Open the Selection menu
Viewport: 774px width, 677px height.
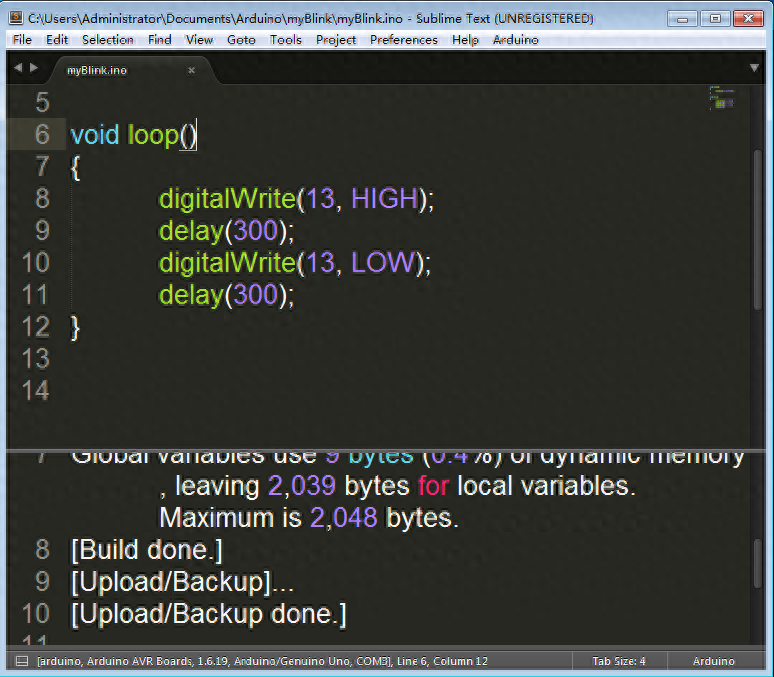tap(108, 40)
